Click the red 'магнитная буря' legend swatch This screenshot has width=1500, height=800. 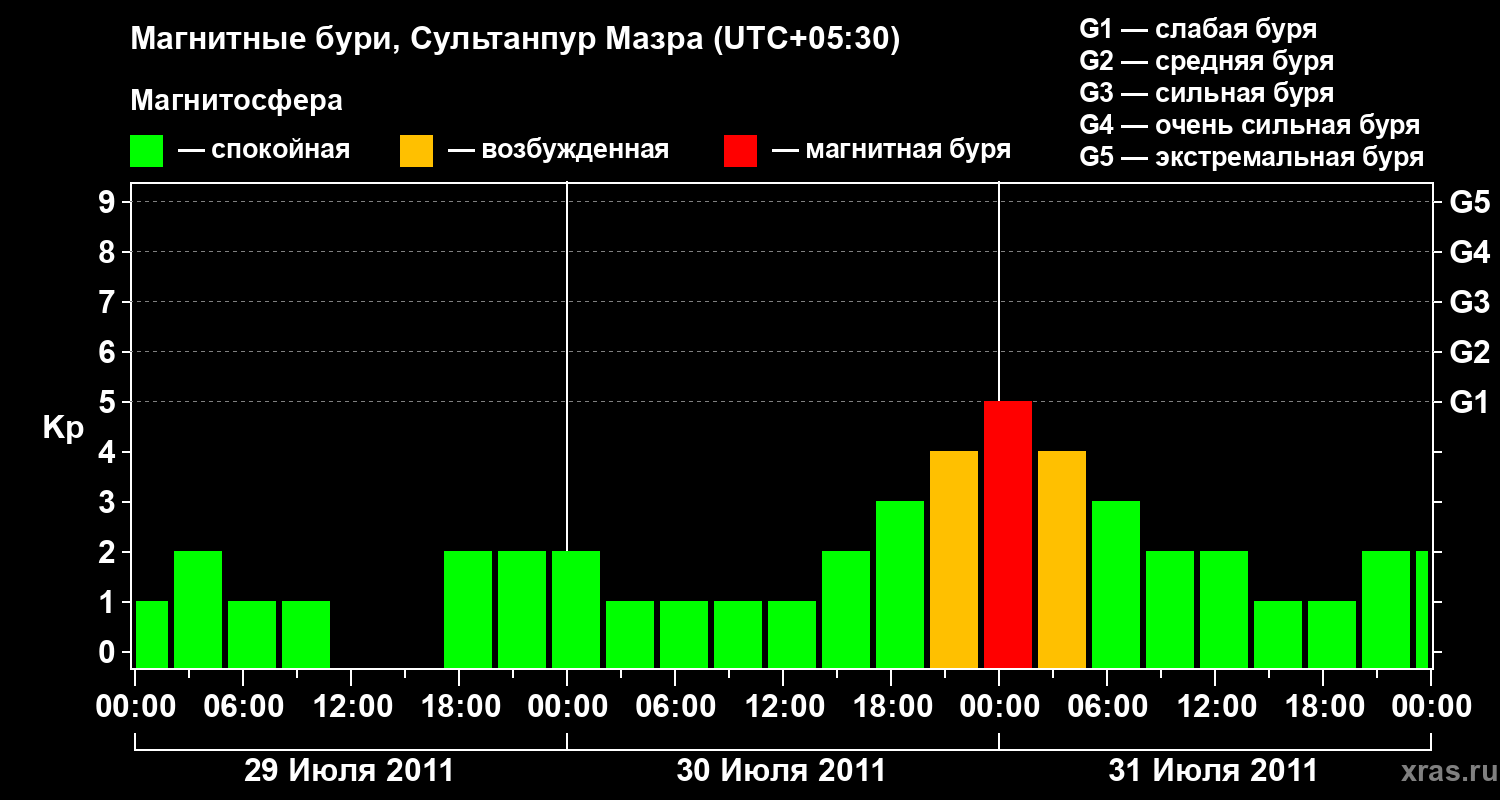pos(741,151)
